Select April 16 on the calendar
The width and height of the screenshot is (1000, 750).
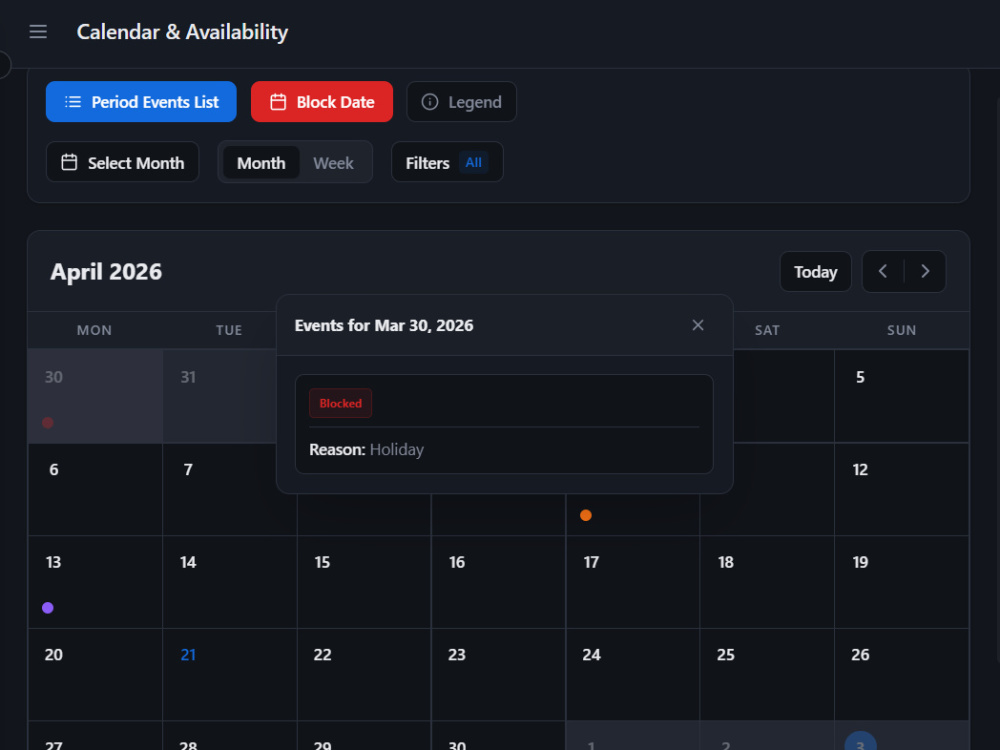(x=499, y=582)
